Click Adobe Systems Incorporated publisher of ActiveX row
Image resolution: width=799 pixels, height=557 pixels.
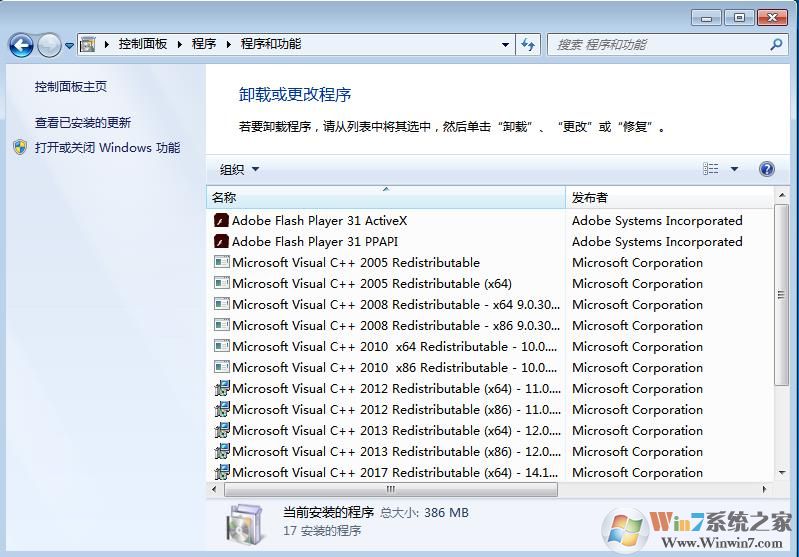click(657, 221)
